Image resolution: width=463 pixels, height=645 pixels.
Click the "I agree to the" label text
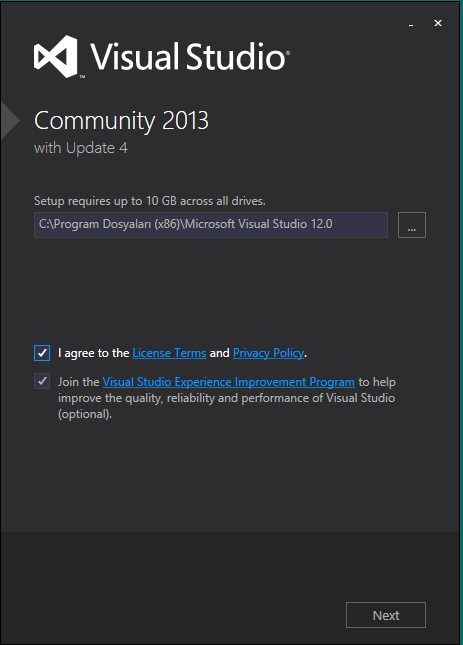pos(94,353)
